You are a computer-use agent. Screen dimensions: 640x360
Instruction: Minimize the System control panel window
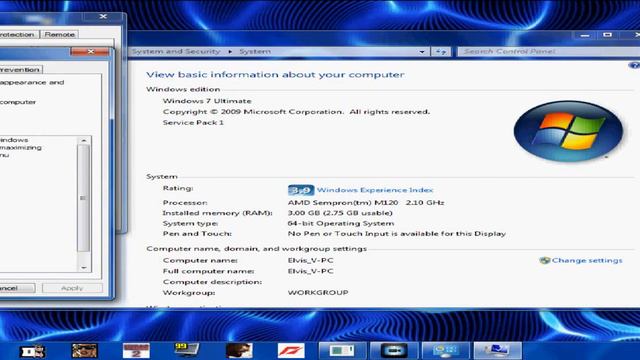(x=585, y=36)
